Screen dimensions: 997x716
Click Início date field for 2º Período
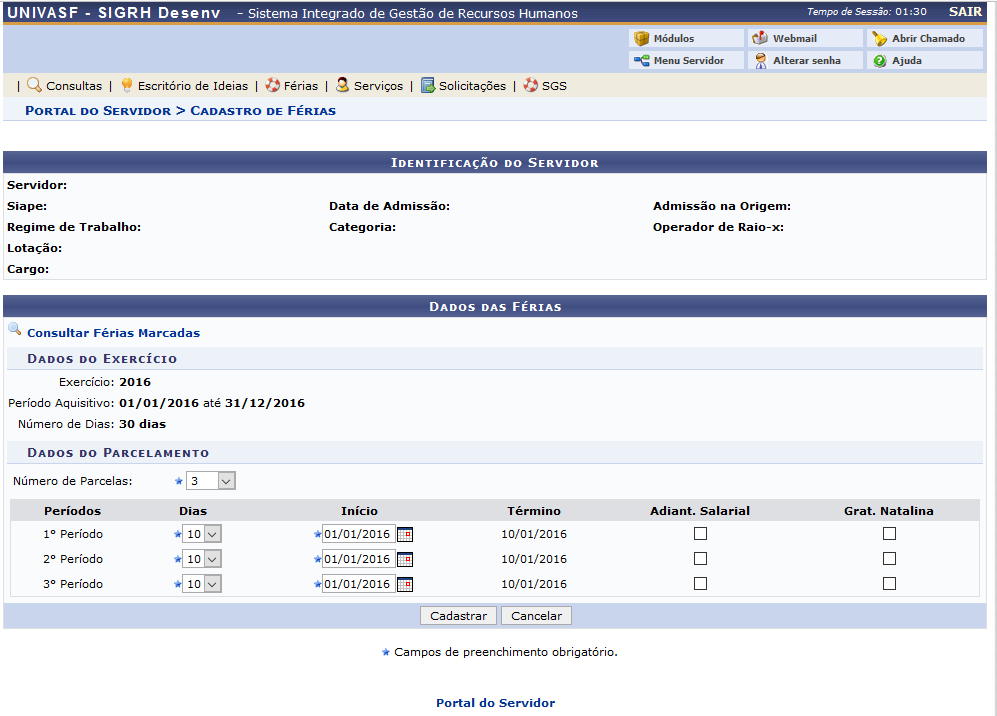tap(357, 559)
